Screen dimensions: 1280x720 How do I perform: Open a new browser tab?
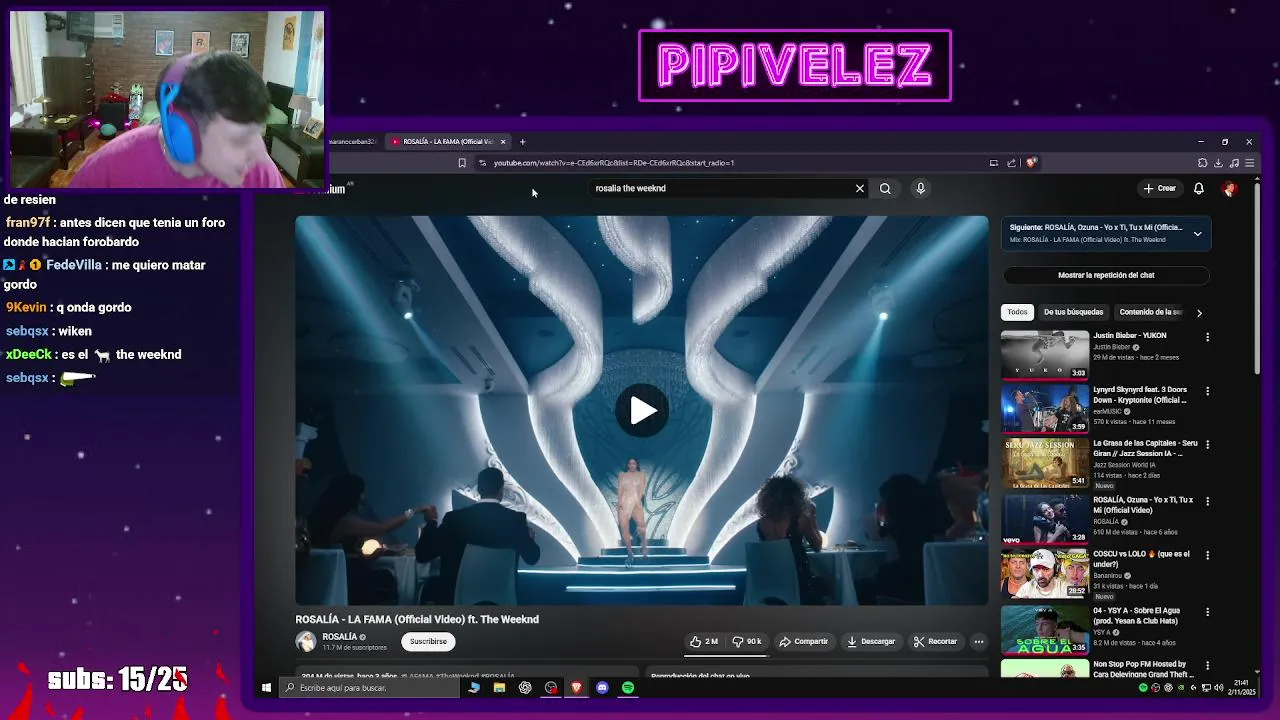pos(522,141)
